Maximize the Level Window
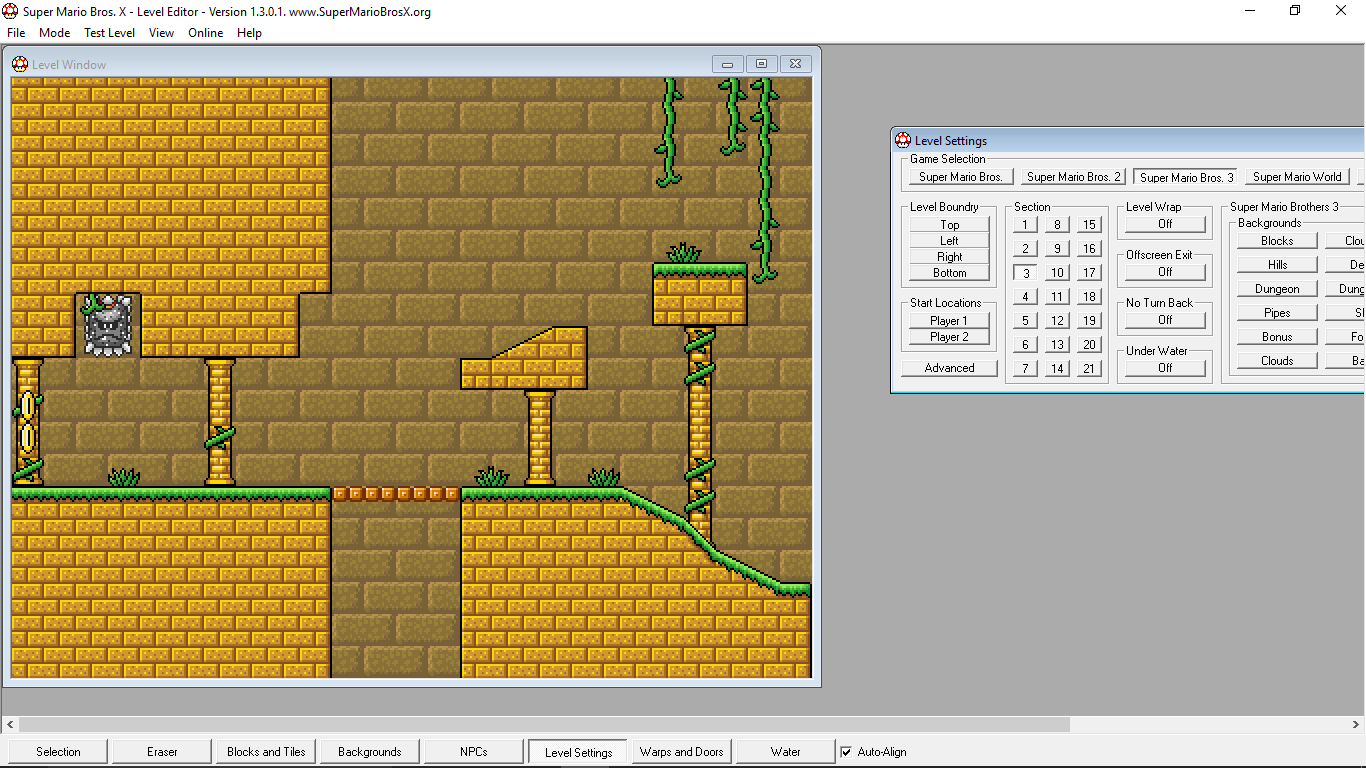The width and height of the screenshot is (1366, 768). click(761, 64)
